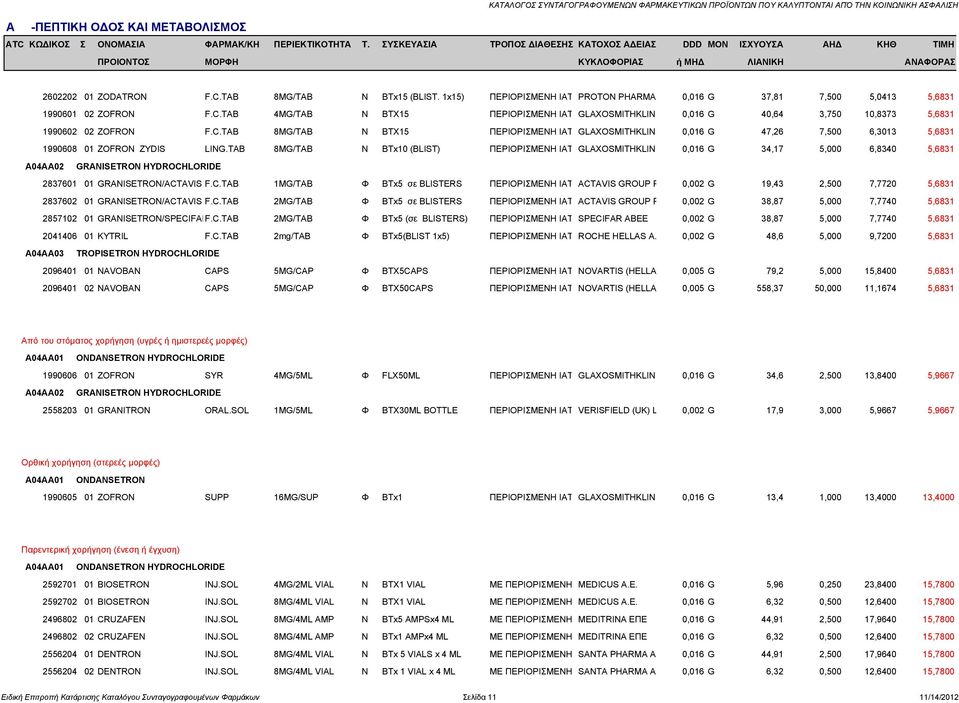Select the ATC ΚΩΔΙΚΟΣ column header
This screenshot has height=703, width=959.
[x=37, y=44]
